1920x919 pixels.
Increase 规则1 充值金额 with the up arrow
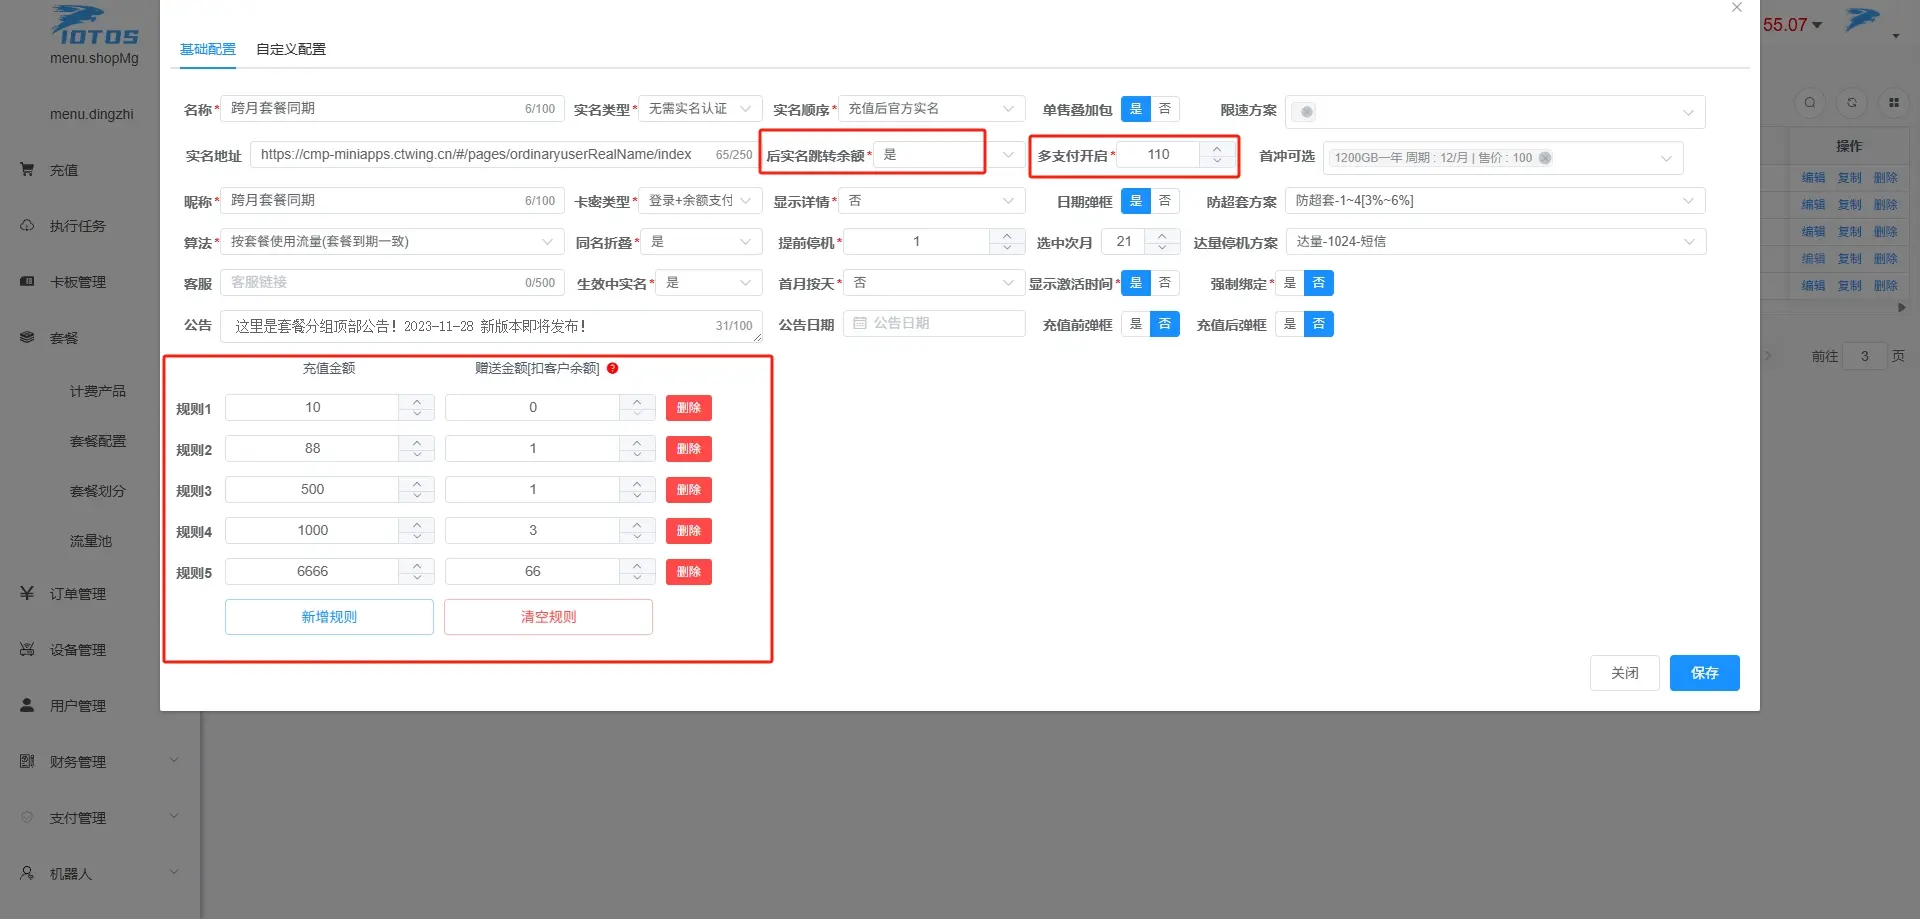[x=417, y=402]
